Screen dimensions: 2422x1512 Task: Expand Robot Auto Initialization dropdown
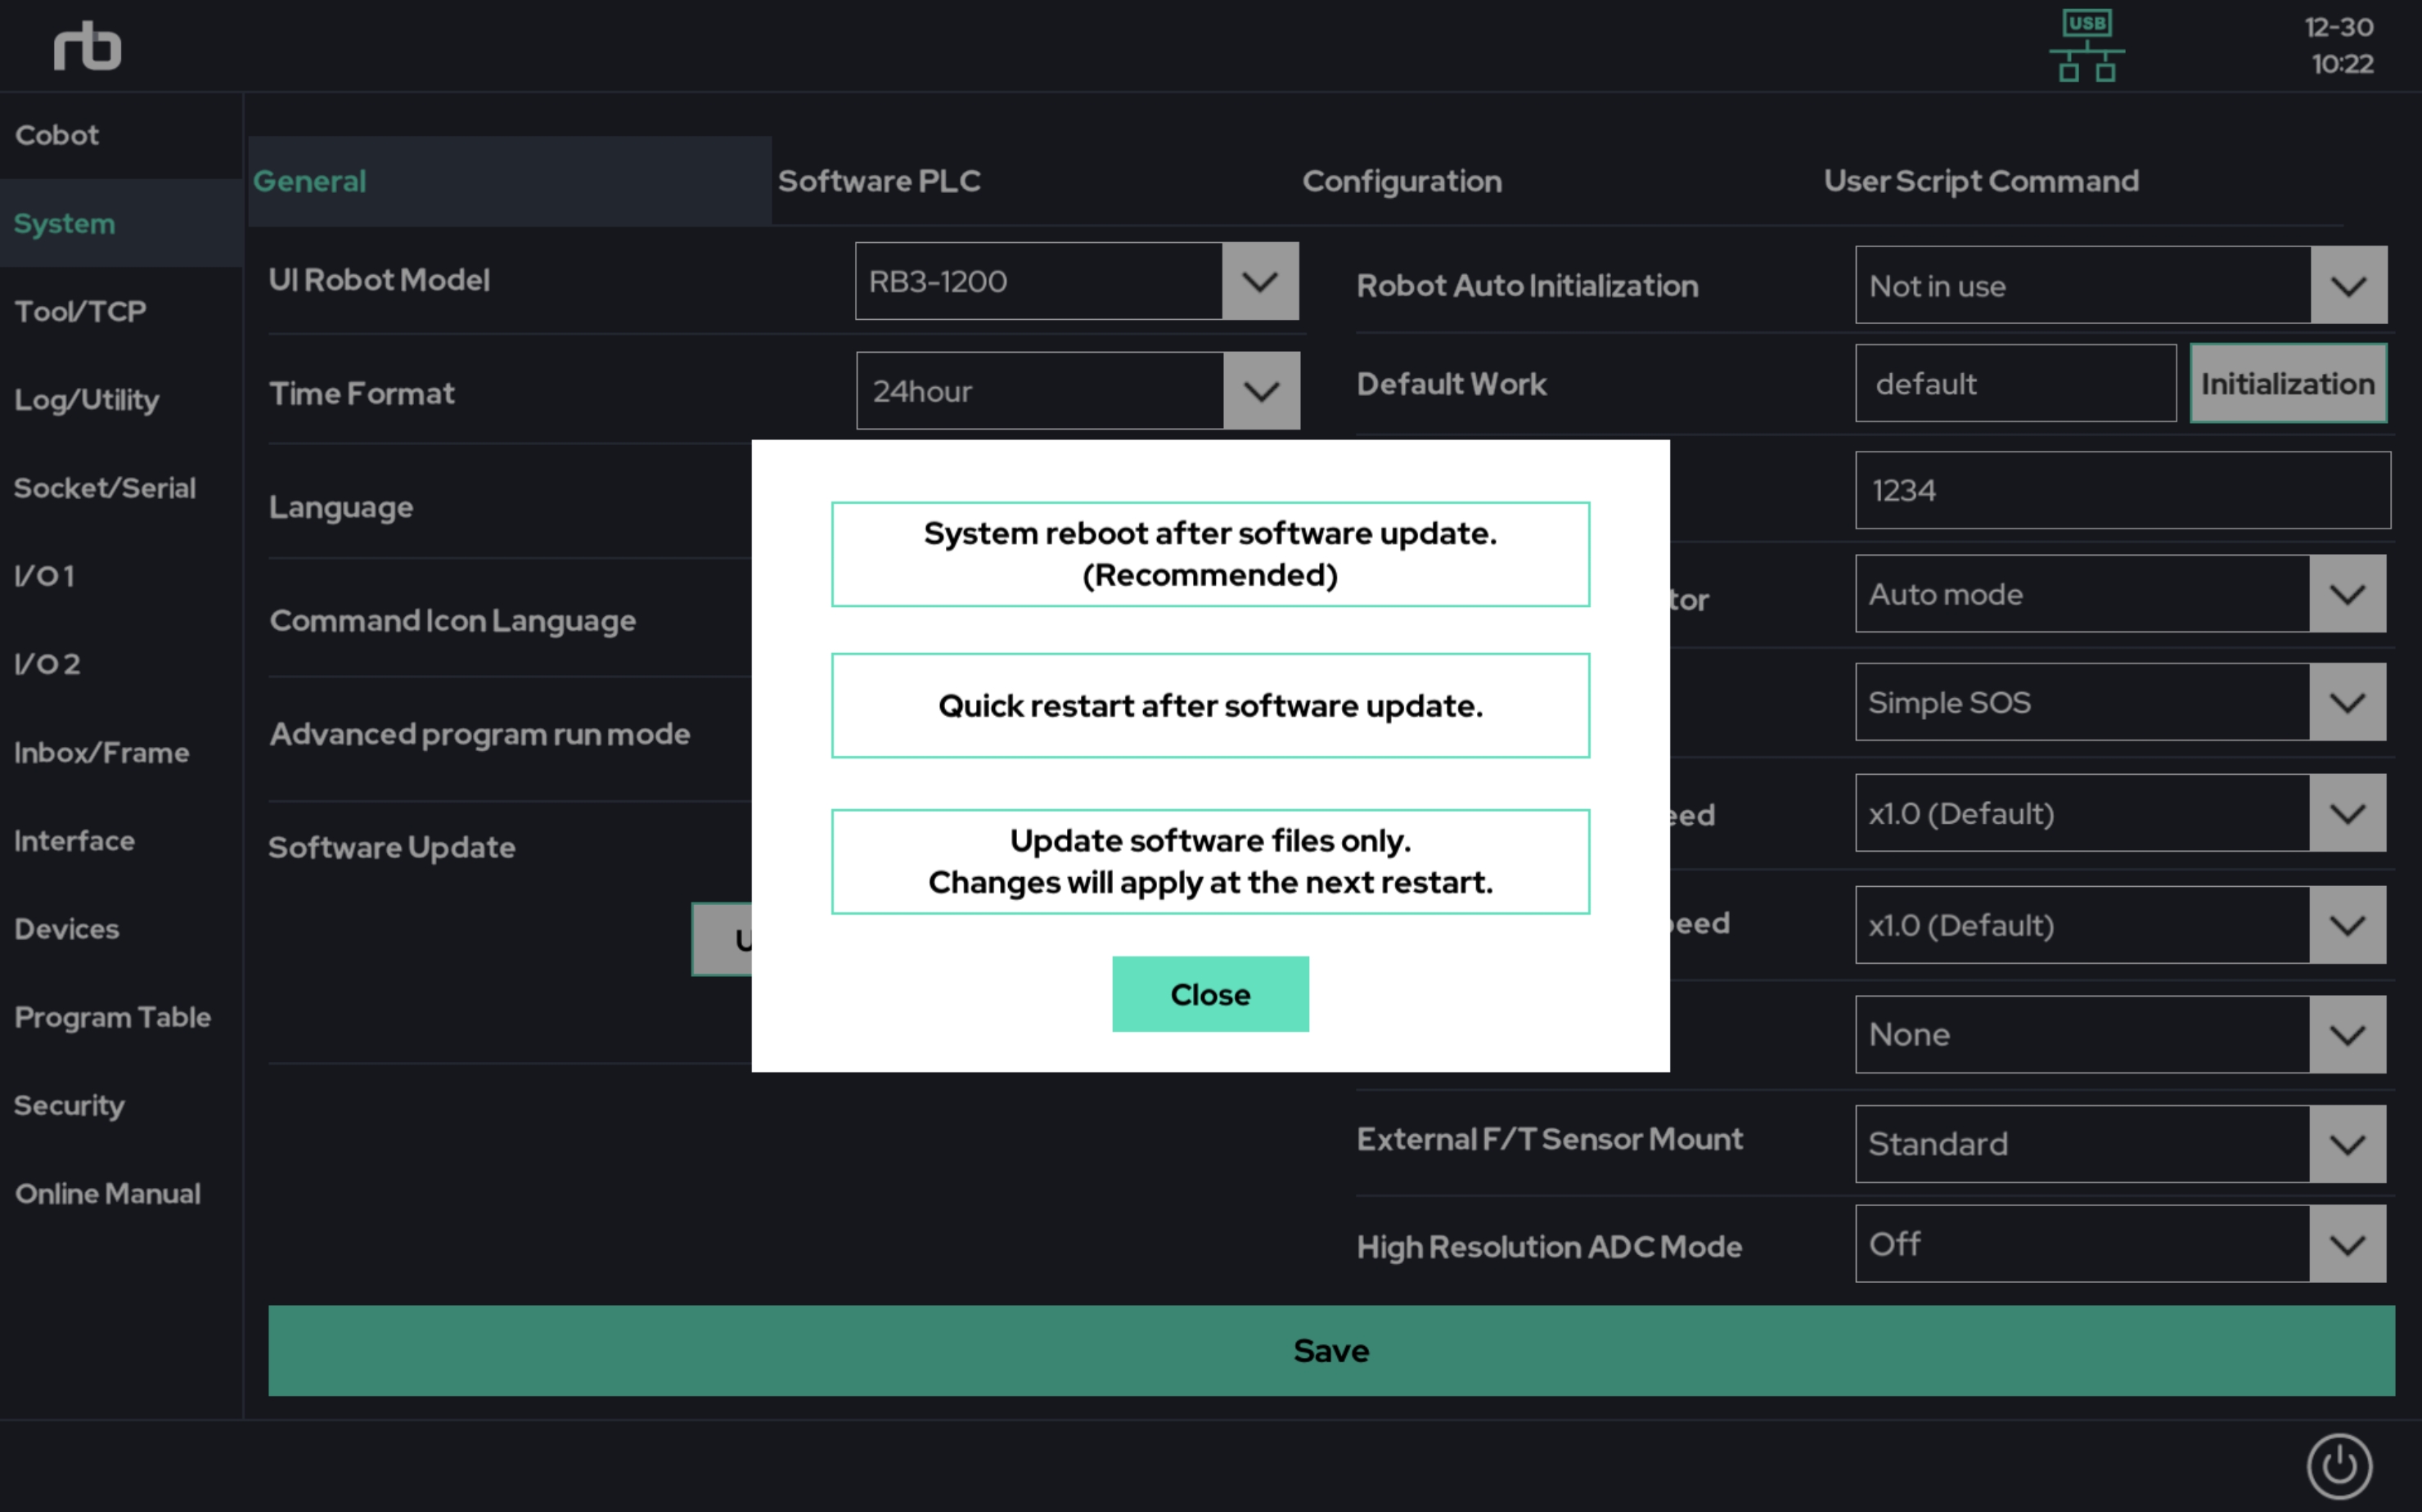pos(2347,286)
